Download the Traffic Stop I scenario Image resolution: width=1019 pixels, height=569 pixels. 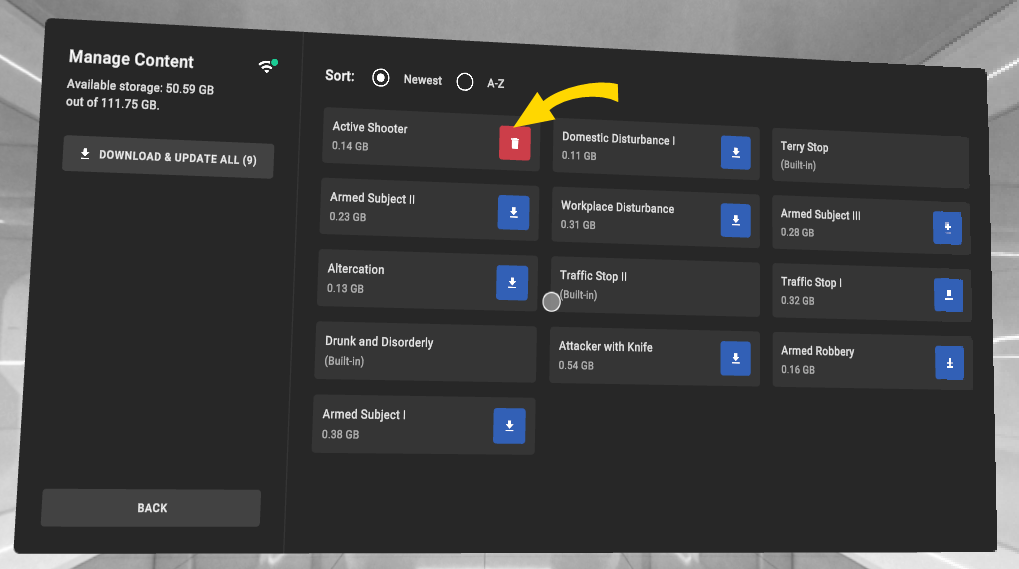pos(948,295)
